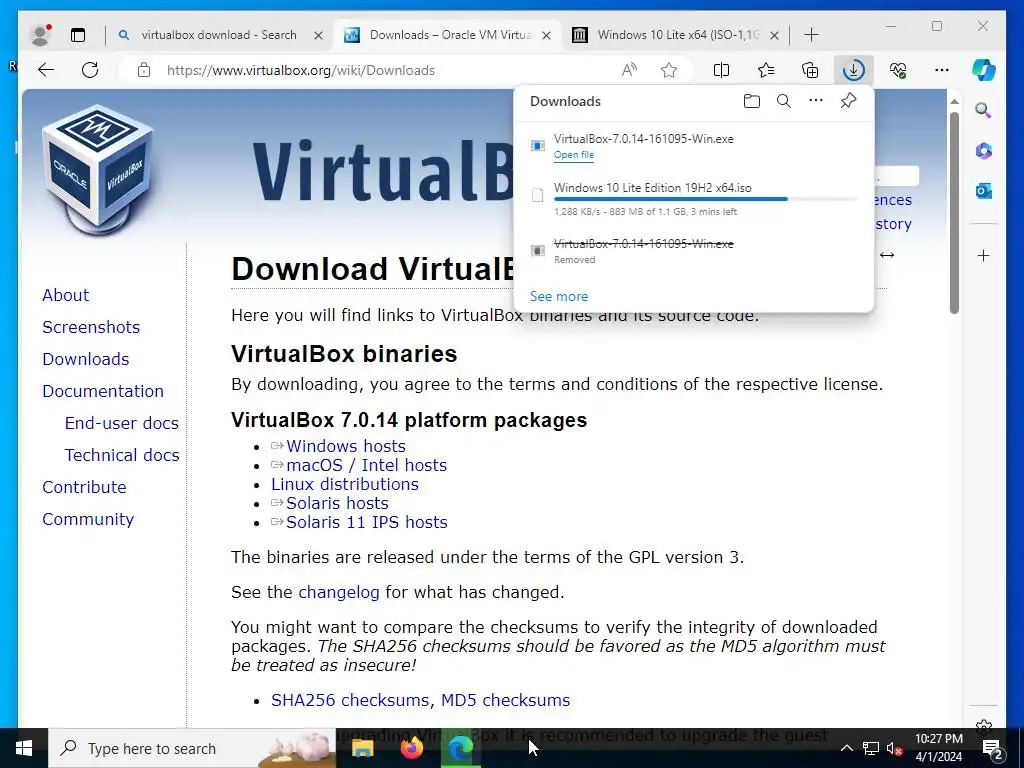This screenshot has height=768, width=1024.
Task: Switch to Windows 10 Lite x64 tab
Action: [675, 35]
